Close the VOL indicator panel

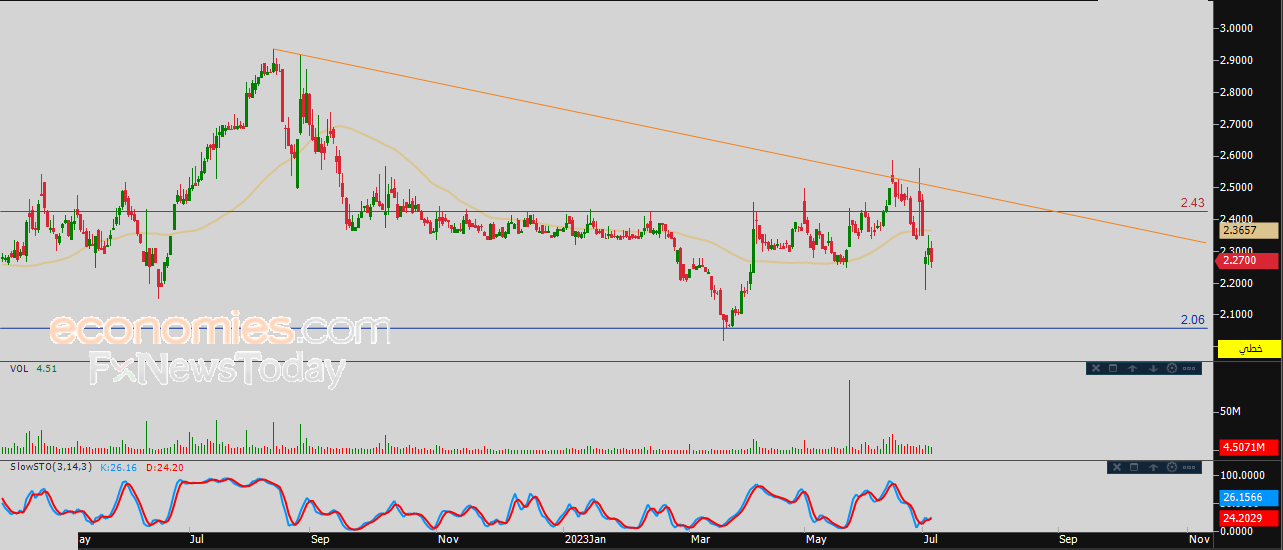tap(1096, 368)
